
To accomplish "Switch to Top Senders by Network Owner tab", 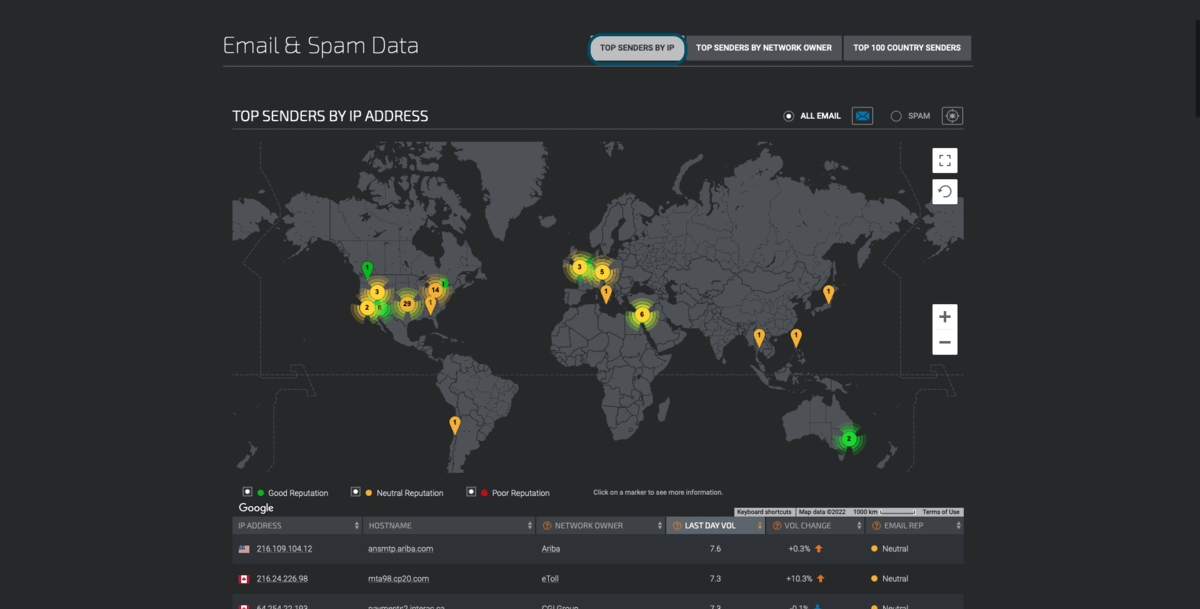I will 764,48.
